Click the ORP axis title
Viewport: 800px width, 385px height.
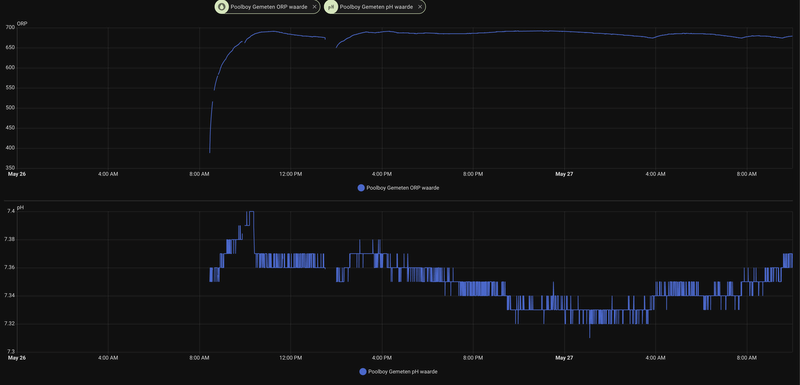[x=21, y=23]
